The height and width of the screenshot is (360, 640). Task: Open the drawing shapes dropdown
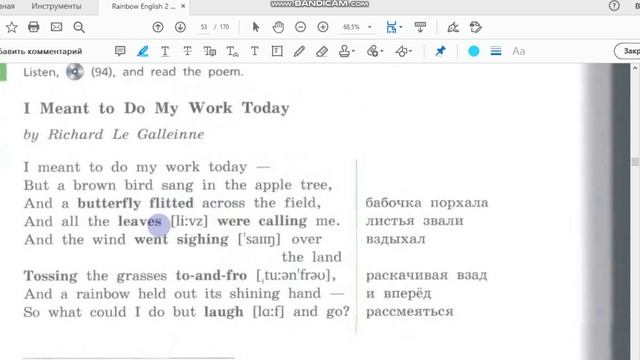(403, 51)
